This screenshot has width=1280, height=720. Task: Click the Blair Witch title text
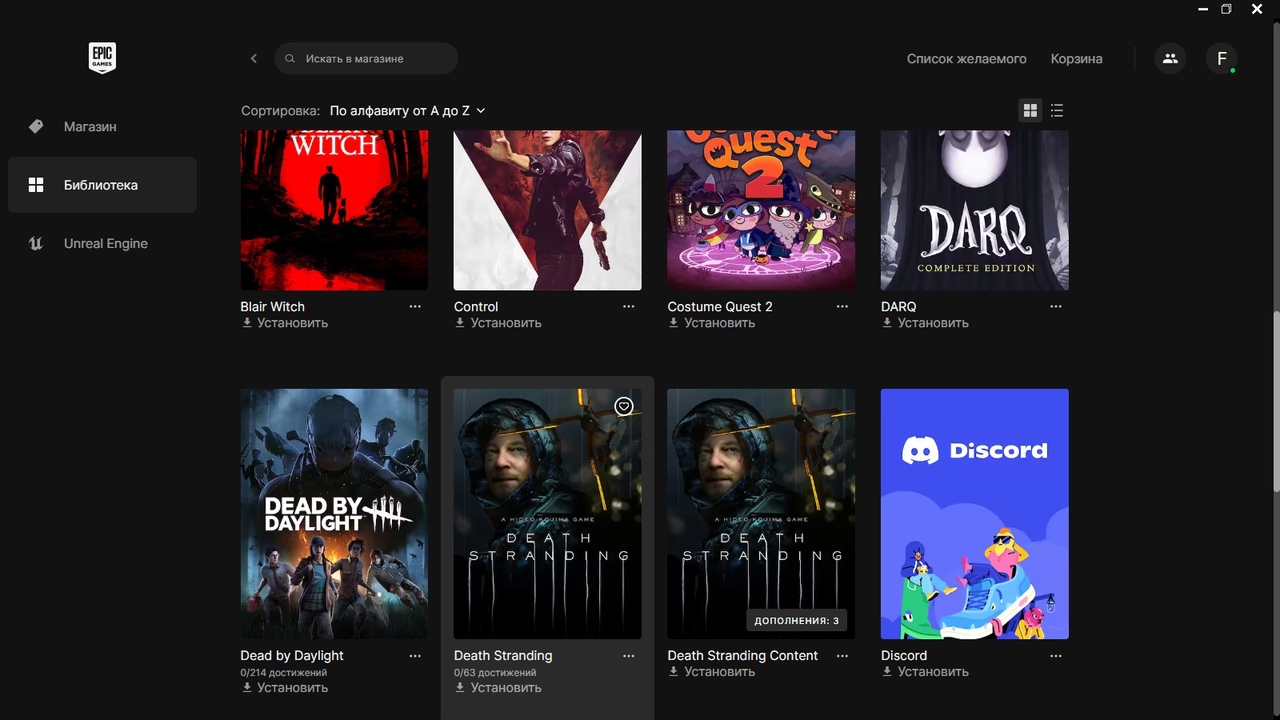[273, 307]
